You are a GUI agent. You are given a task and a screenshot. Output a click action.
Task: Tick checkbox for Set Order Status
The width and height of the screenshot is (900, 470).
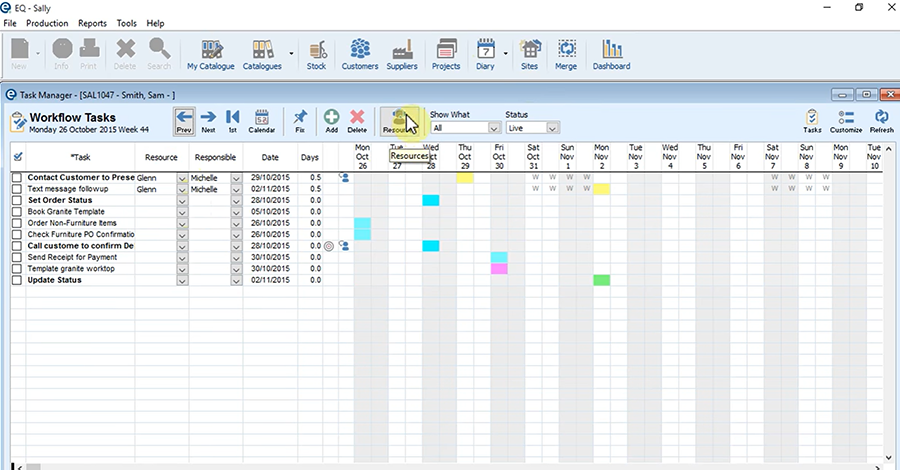pos(17,201)
